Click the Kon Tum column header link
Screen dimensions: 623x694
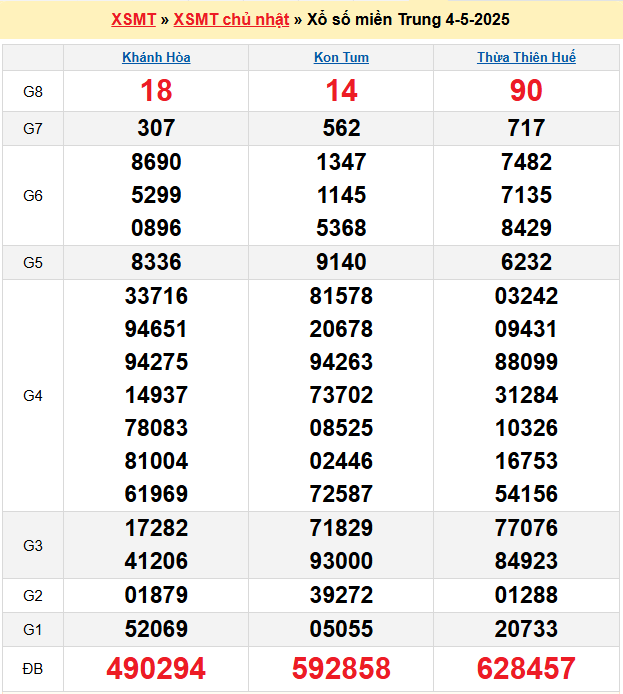click(341, 57)
